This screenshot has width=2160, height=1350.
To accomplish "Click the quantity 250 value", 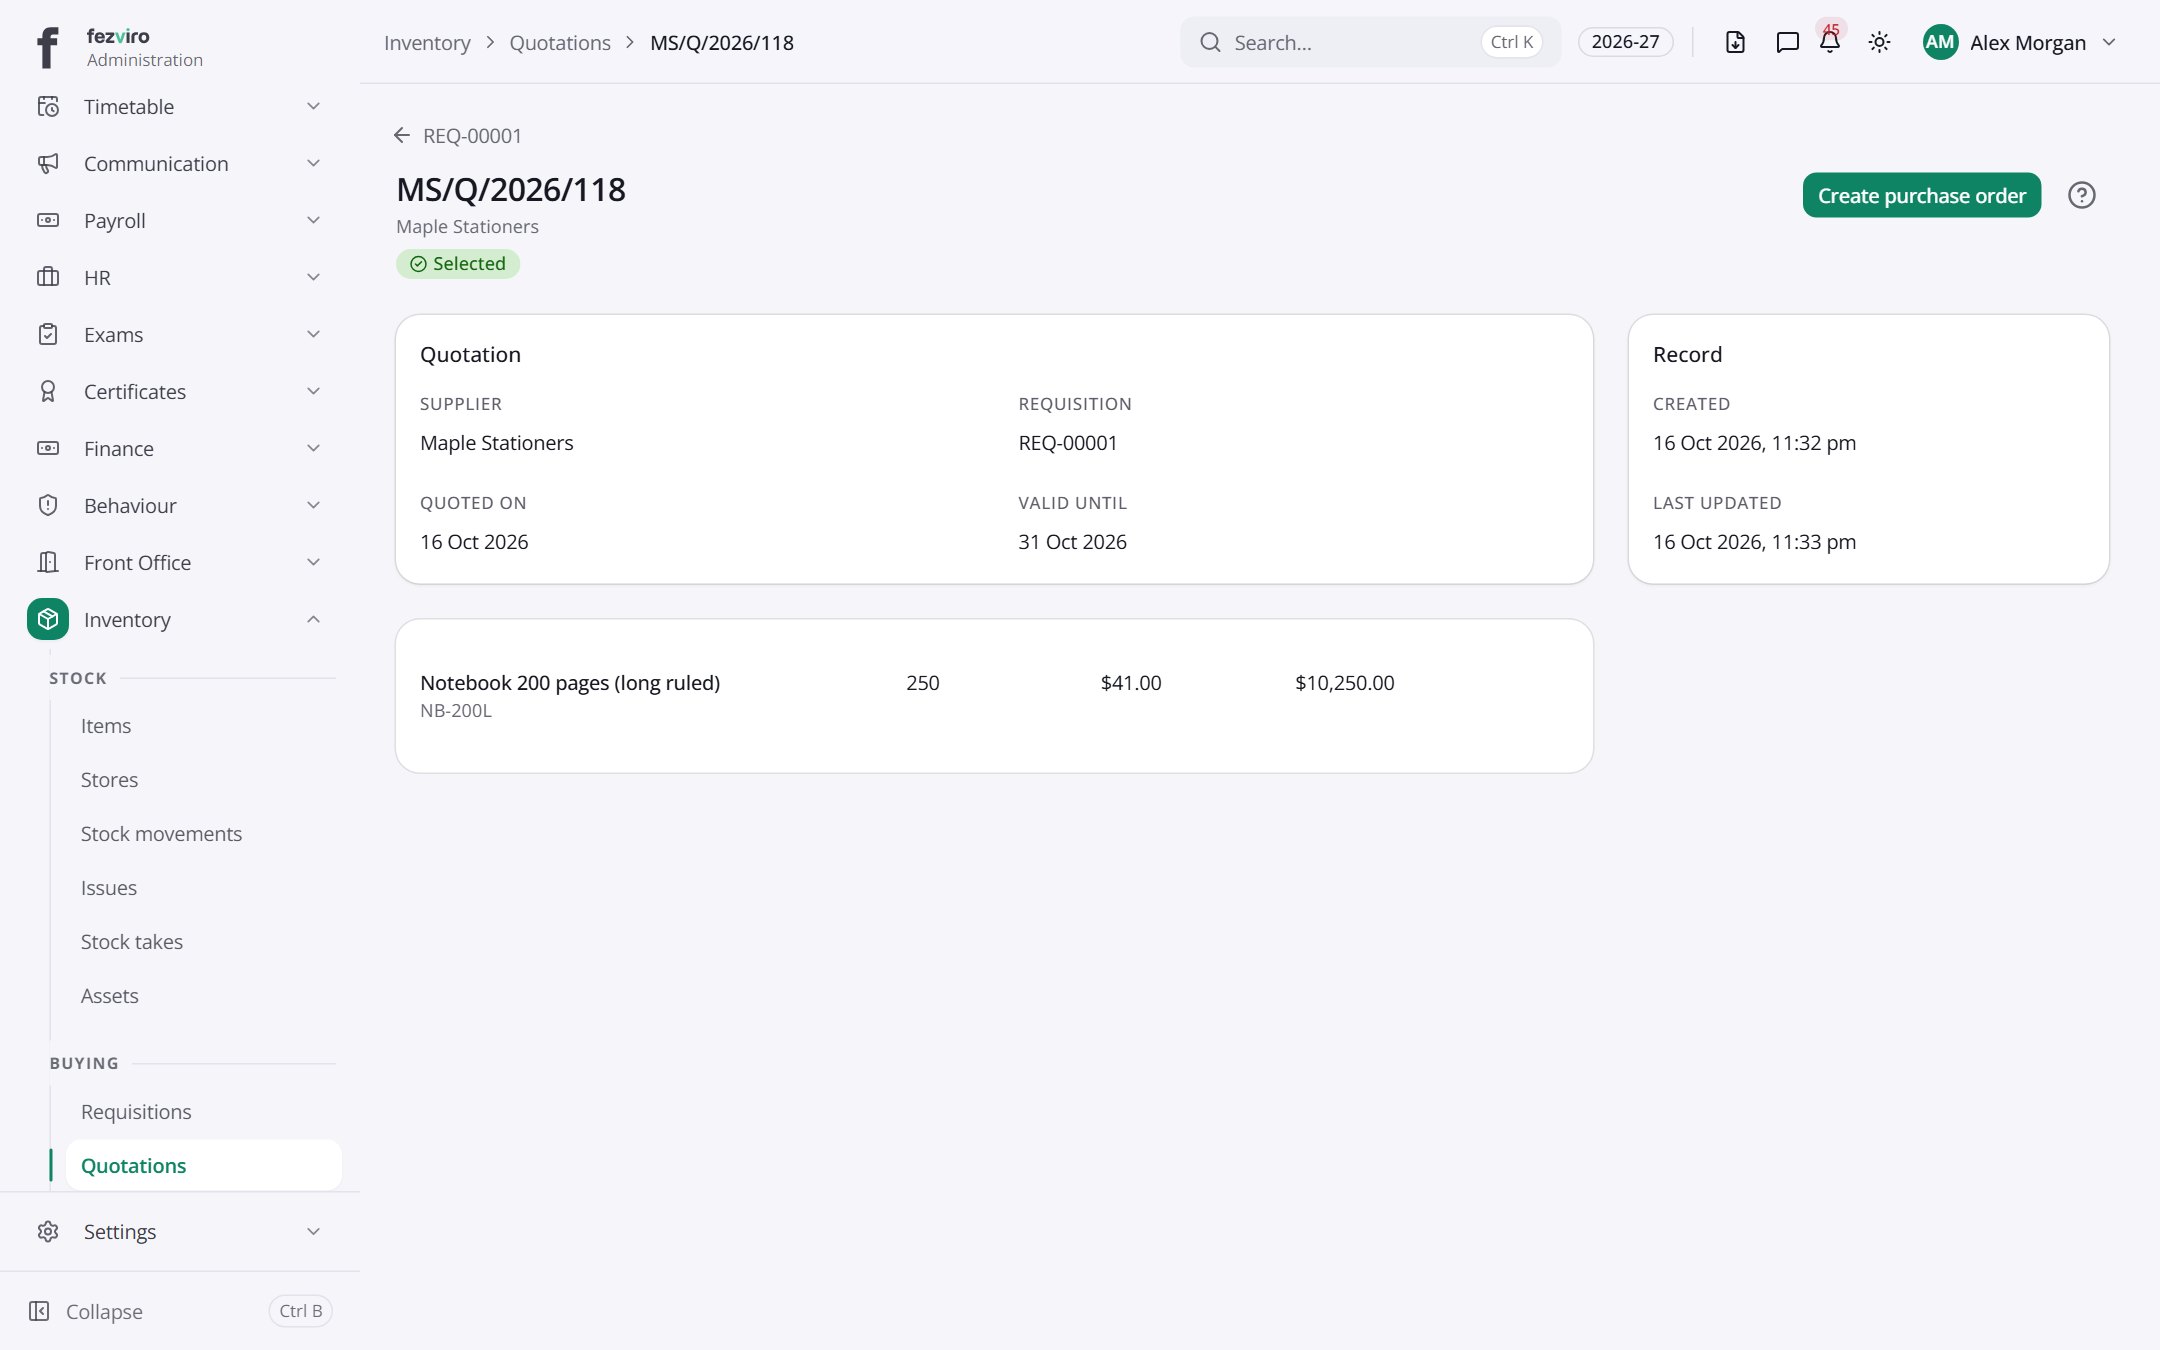I will point(922,683).
